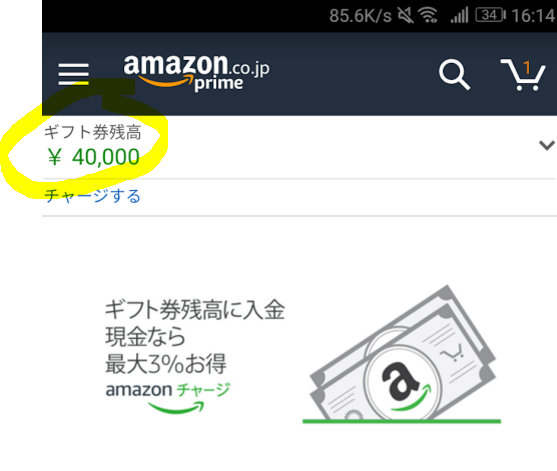The height and width of the screenshot is (471, 557).
Task: Open the hamburger menu
Action: click(x=74, y=74)
